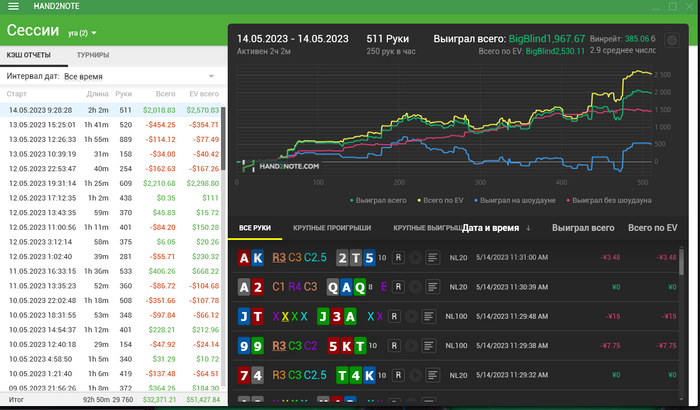Open hand text notes for AK hand
The image size is (700, 410).
pyautogui.click(x=432, y=257)
